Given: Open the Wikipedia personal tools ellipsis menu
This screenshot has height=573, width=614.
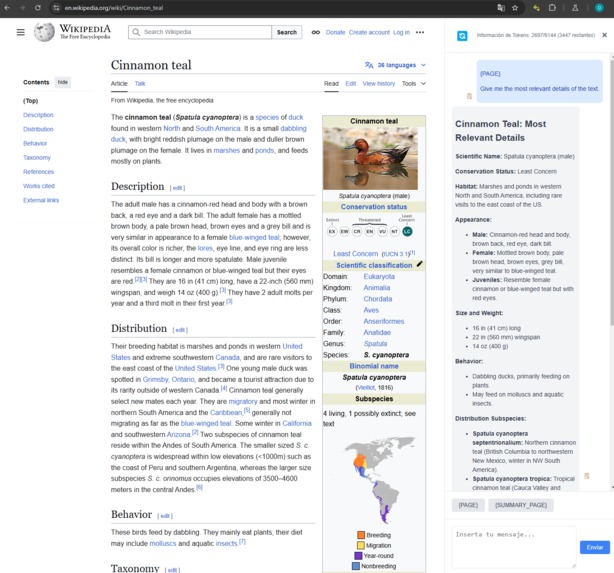Looking at the screenshot, I should tap(420, 33).
